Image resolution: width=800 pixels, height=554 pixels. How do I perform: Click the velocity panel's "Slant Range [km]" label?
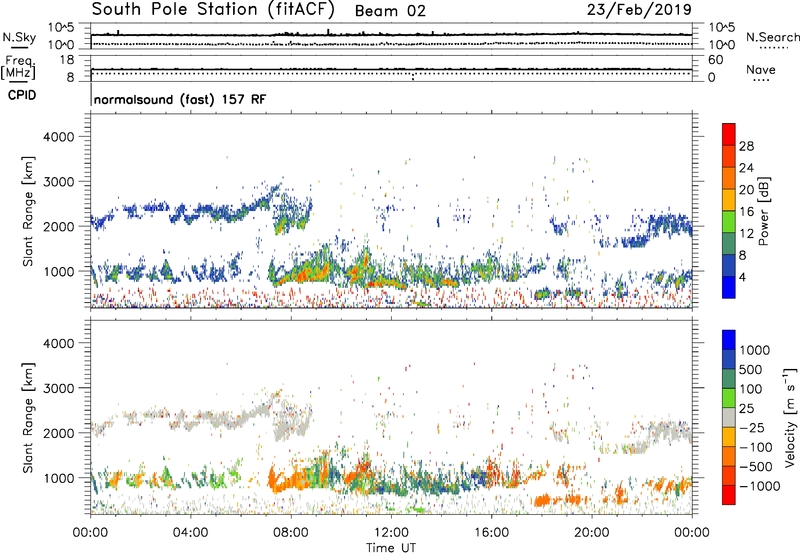[x=28, y=418]
